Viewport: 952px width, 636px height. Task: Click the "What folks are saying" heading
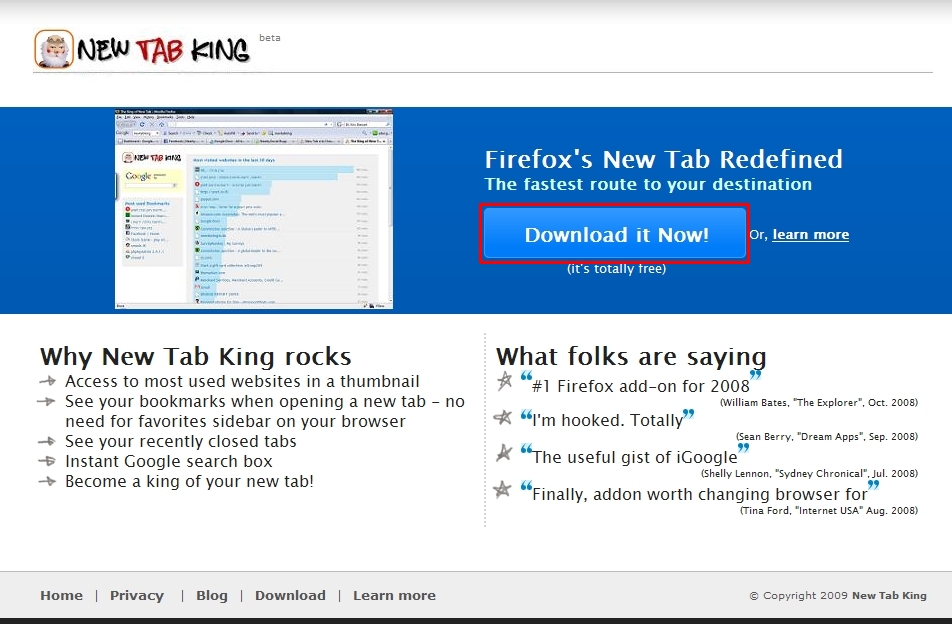point(631,356)
